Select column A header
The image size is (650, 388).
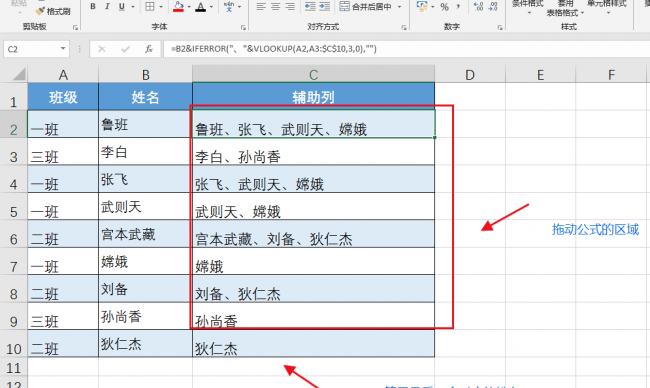[63, 75]
